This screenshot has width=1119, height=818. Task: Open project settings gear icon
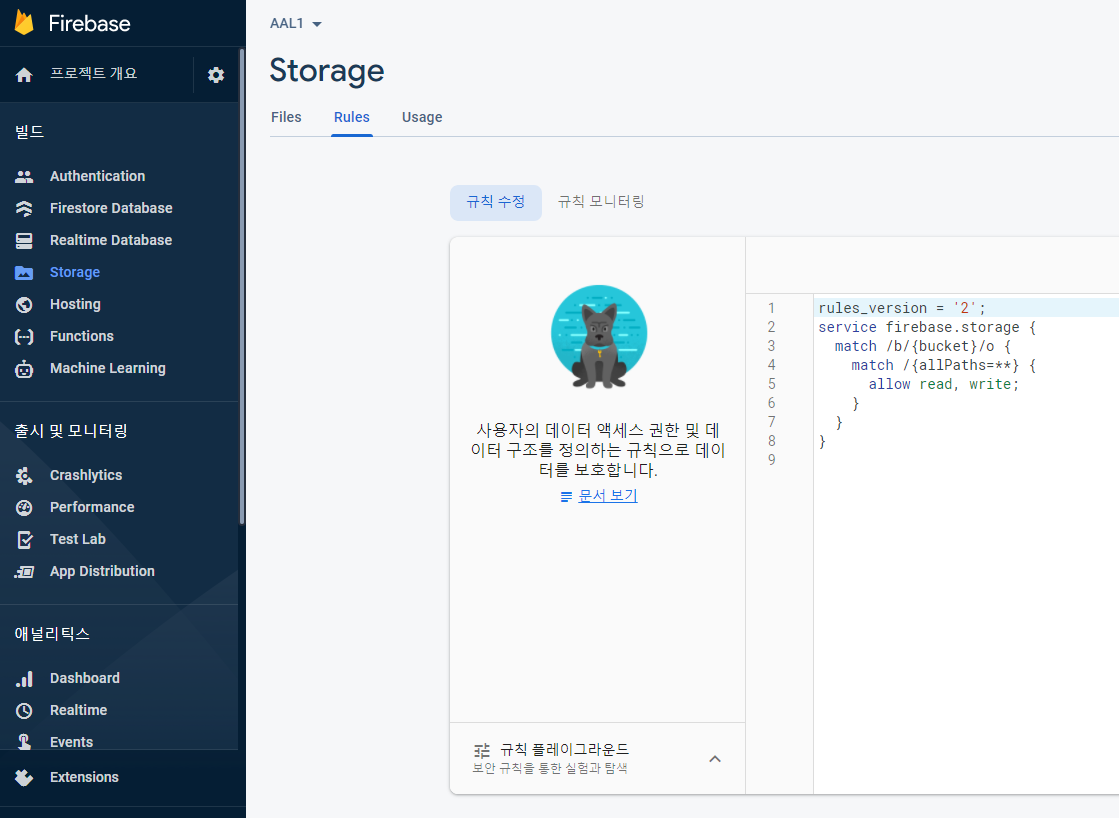(x=216, y=75)
